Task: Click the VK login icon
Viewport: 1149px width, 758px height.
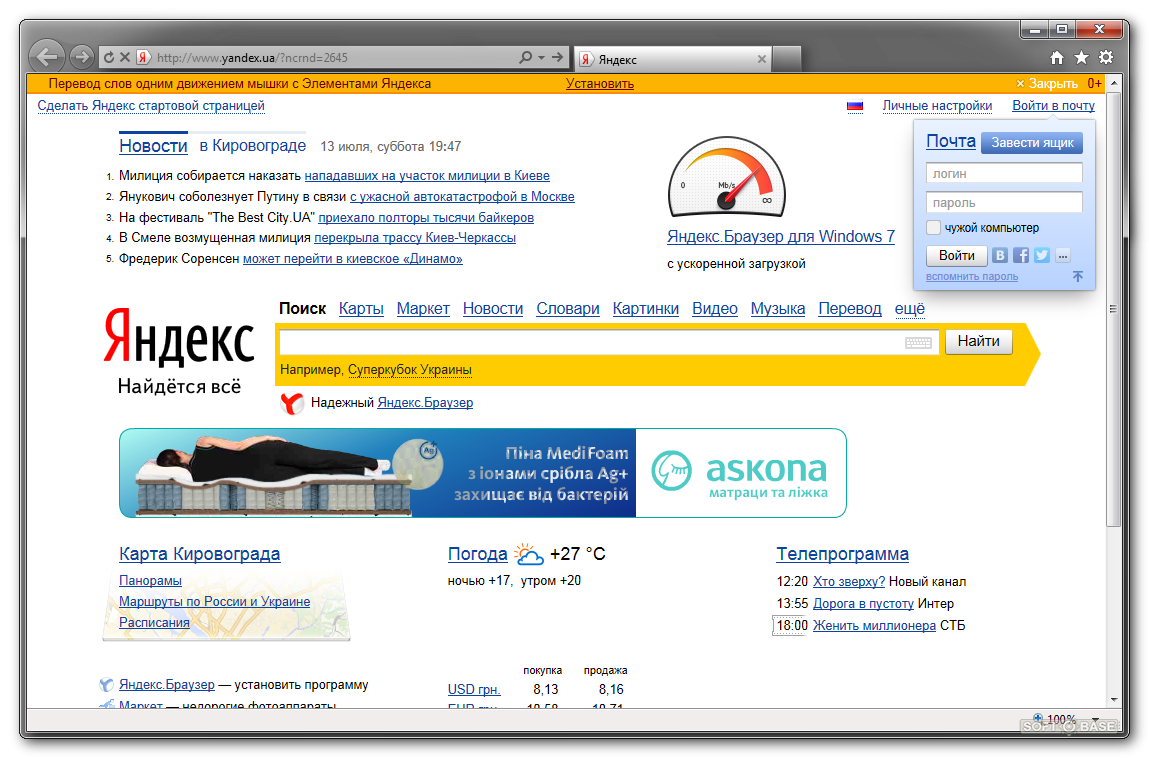Action: 1000,255
